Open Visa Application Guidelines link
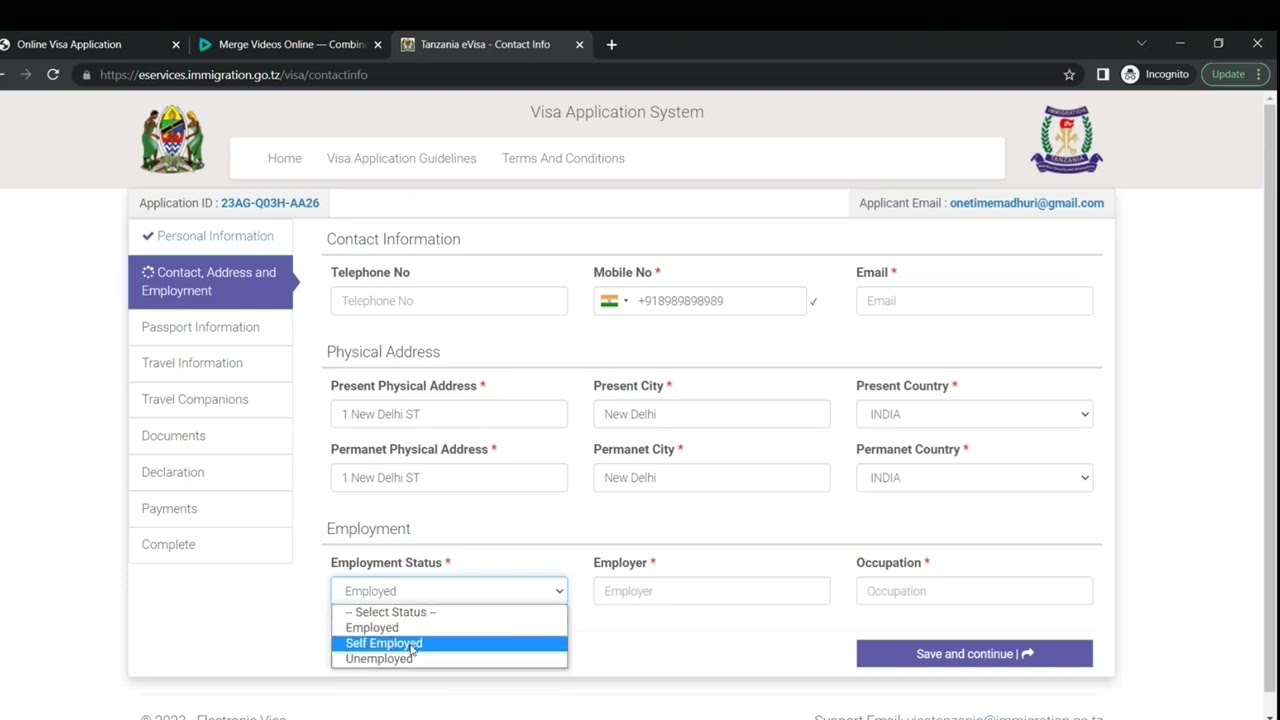 pyautogui.click(x=401, y=158)
